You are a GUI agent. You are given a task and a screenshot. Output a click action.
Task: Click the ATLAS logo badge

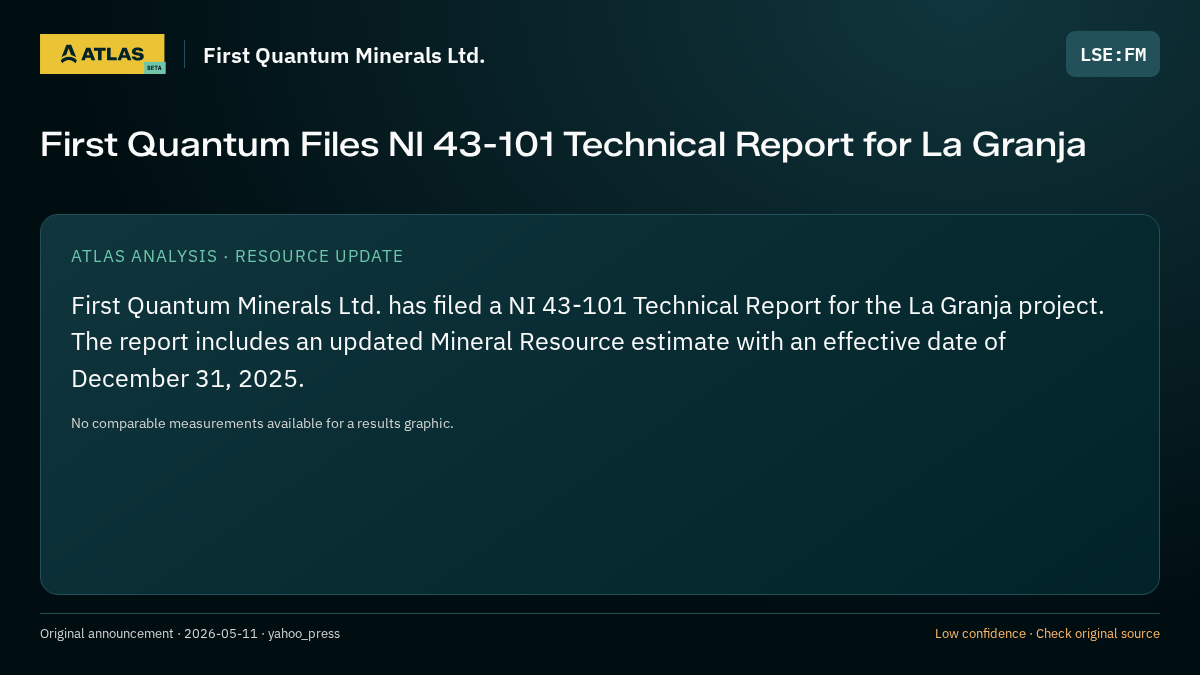[102, 54]
